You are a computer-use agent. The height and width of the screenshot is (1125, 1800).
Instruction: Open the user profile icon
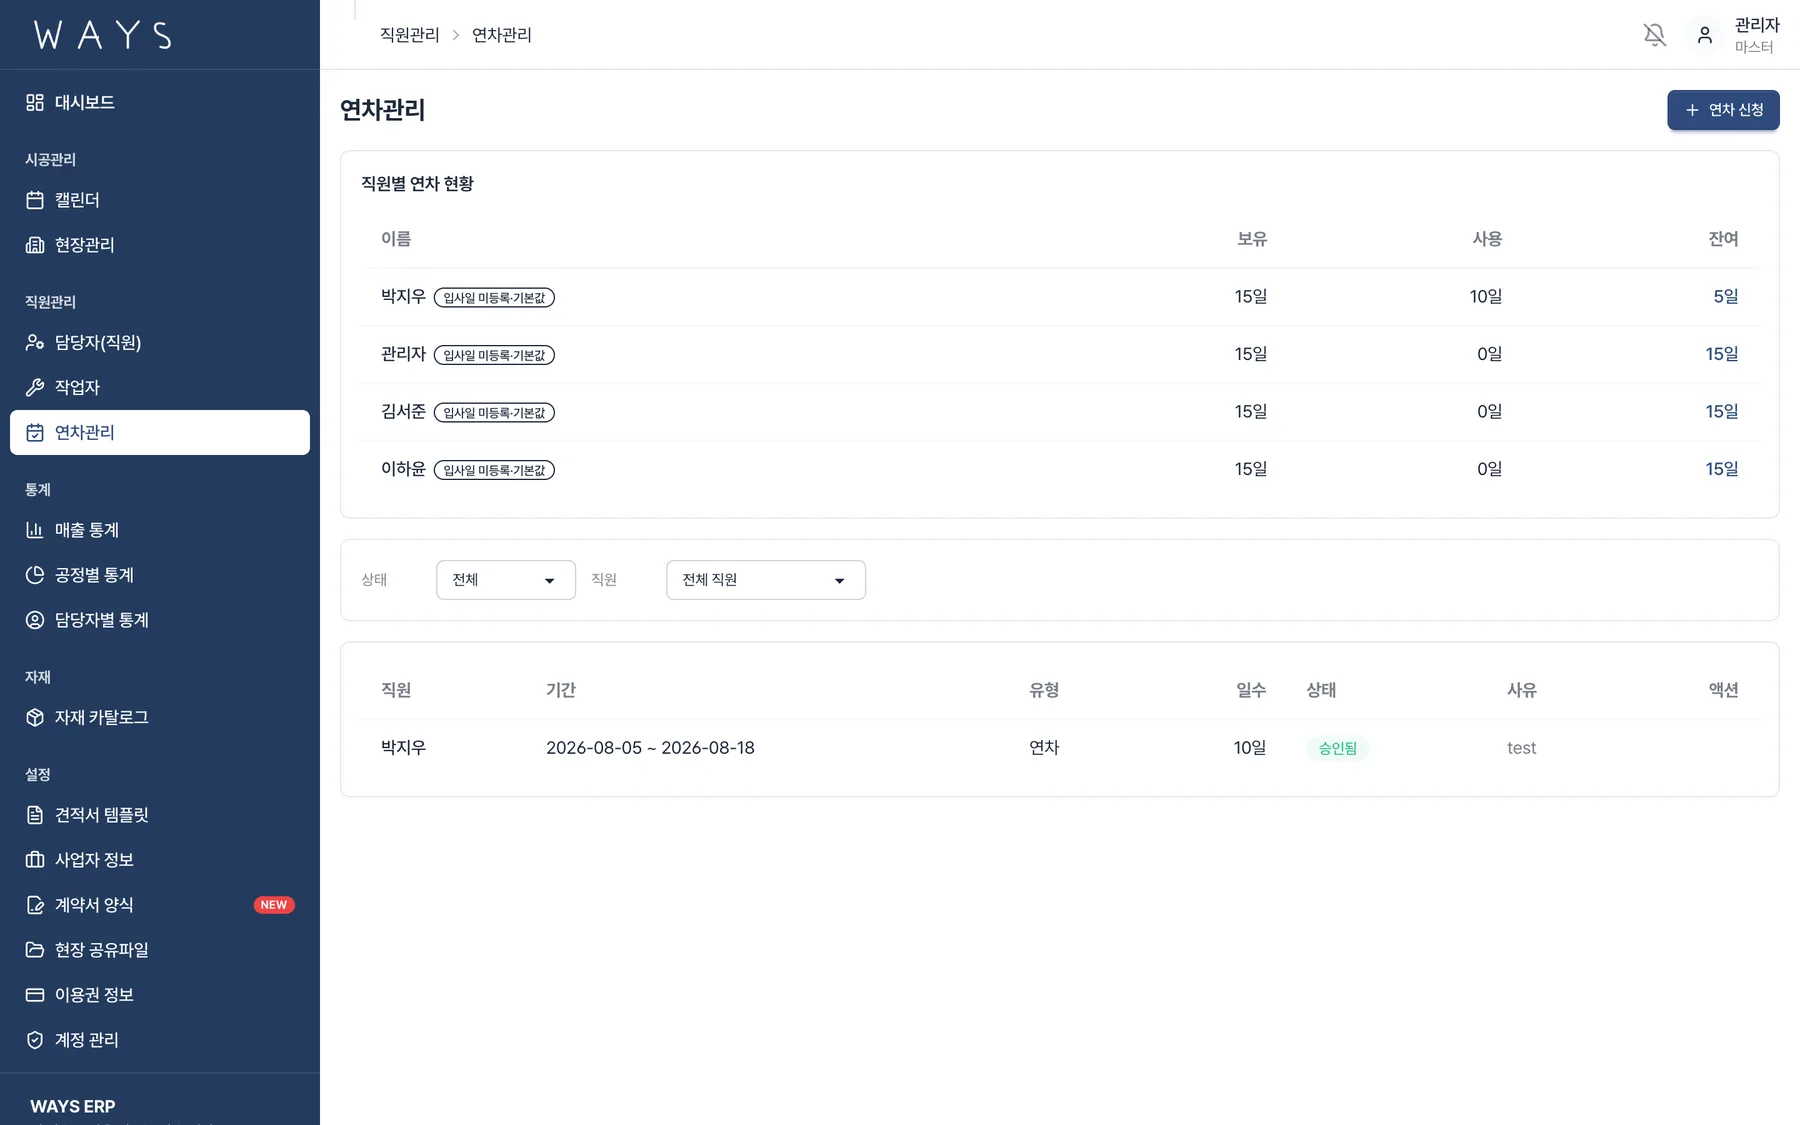click(x=1705, y=35)
